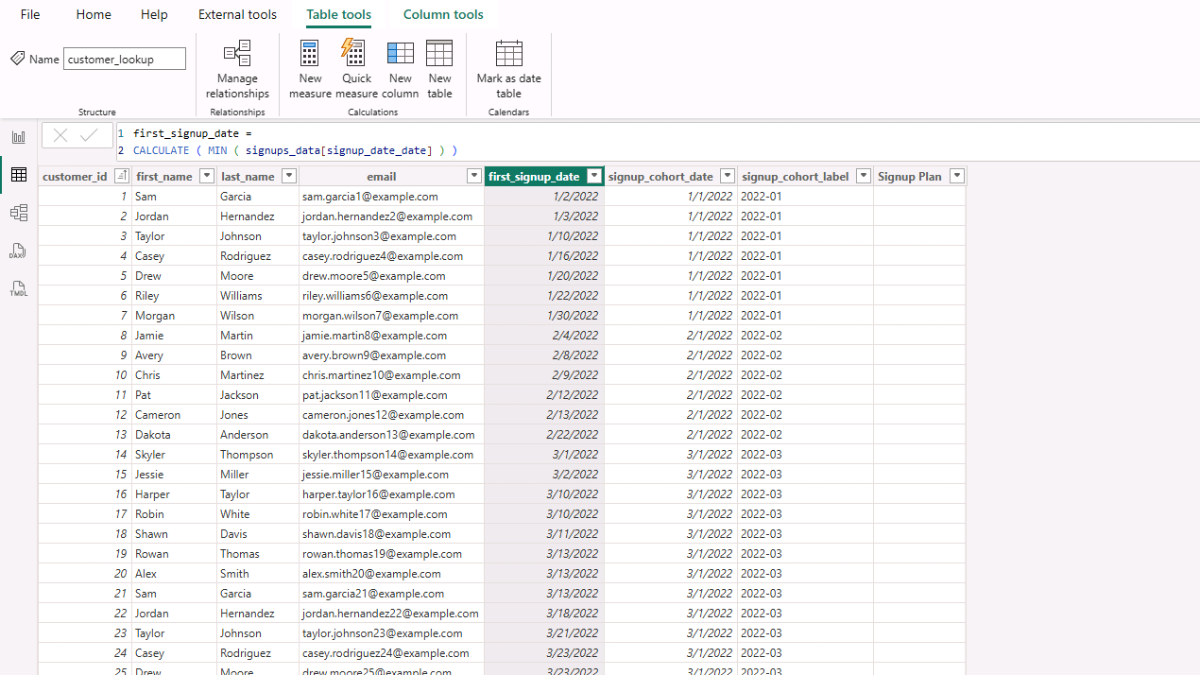Cancel formula edit with X button
Viewport: 1200px width, 675px height.
click(60, 136)
